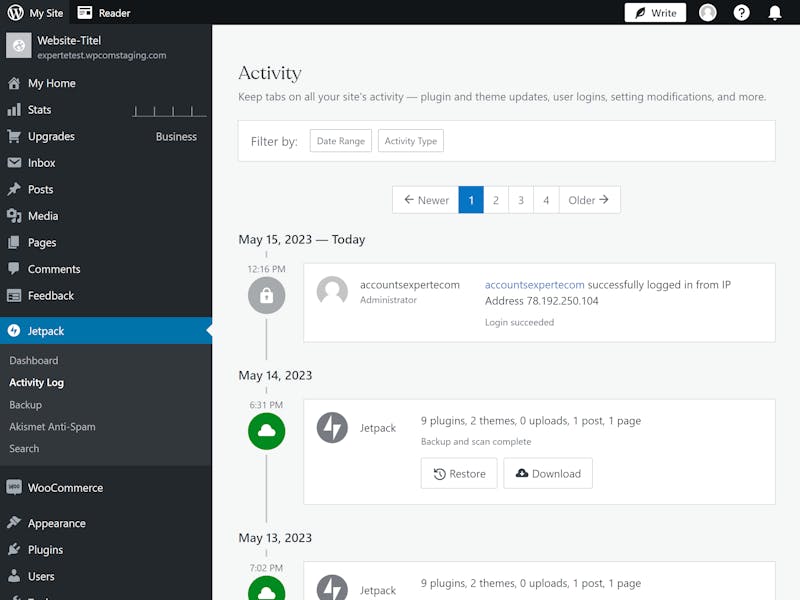Go to Newer activity page
The width and height of the screenshot is (800, 600).
[x=426, y=200]
